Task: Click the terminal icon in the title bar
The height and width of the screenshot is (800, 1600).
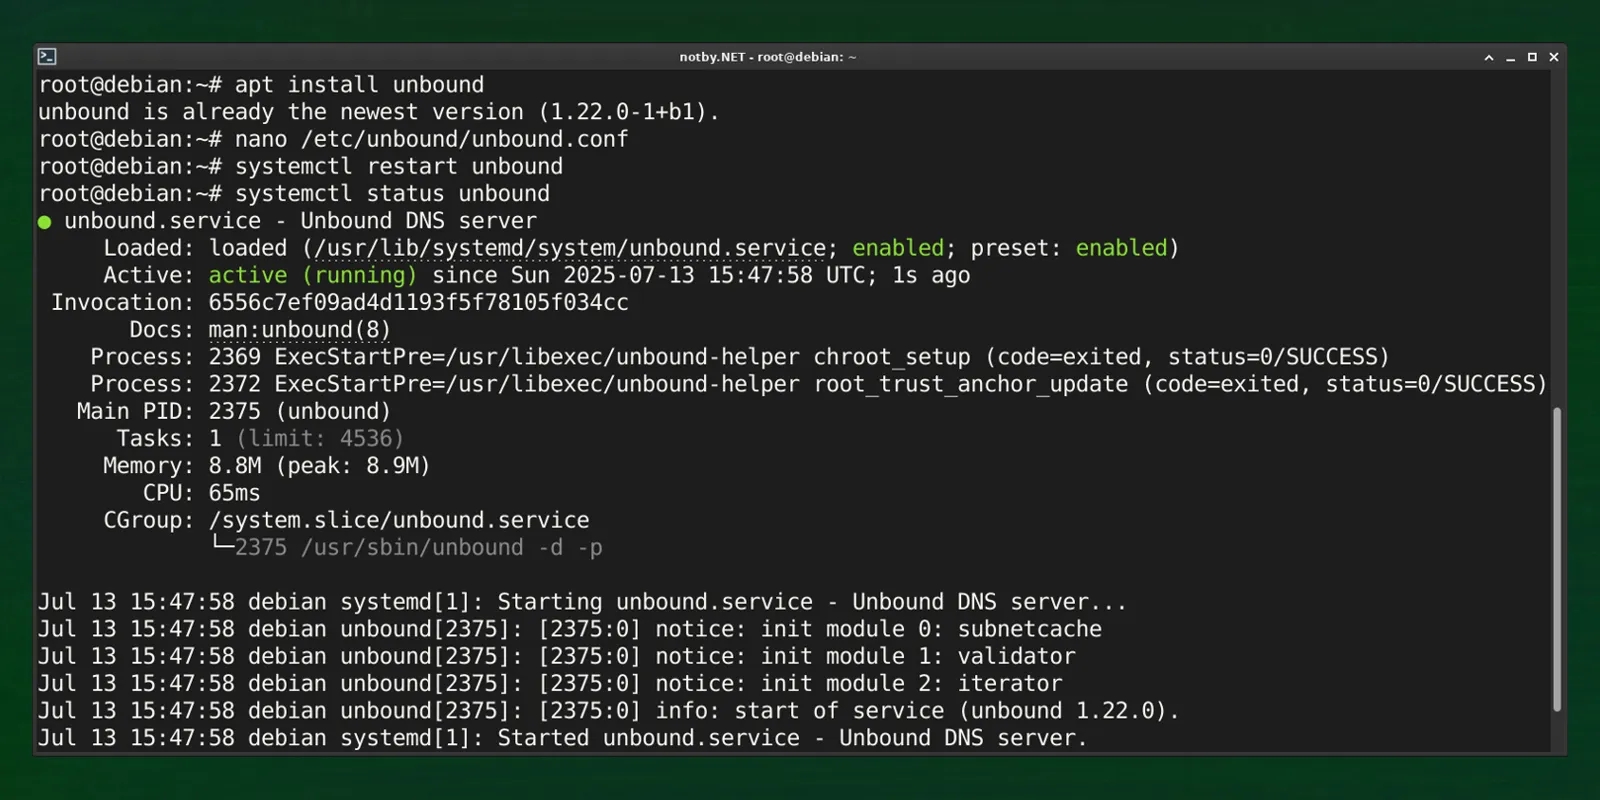Action: [x=47, y=57]
